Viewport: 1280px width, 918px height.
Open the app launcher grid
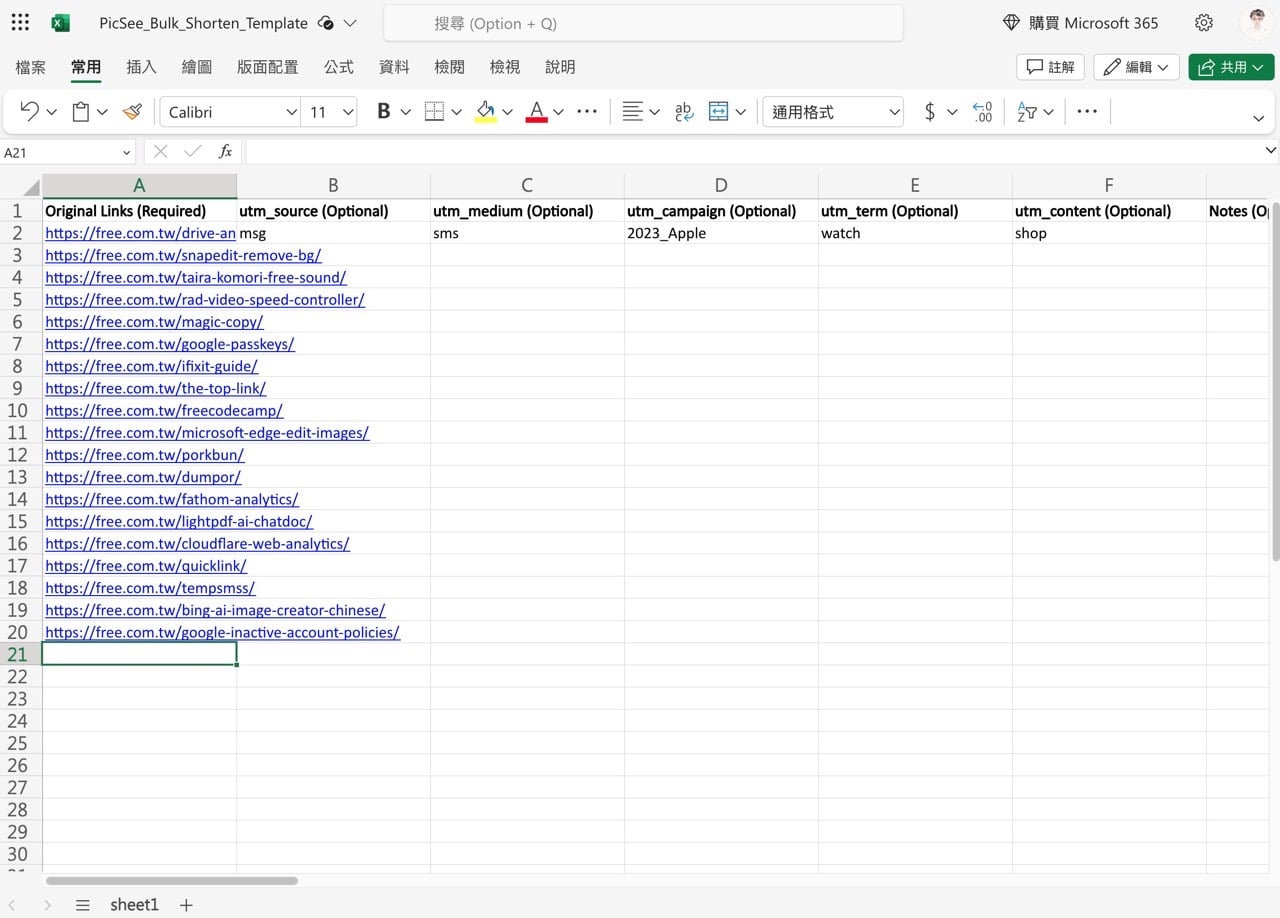(20, 22)
